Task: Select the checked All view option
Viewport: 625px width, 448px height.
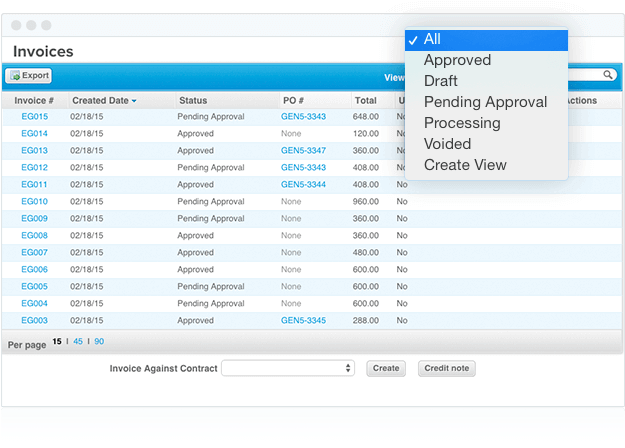Action: click(432, 39)
